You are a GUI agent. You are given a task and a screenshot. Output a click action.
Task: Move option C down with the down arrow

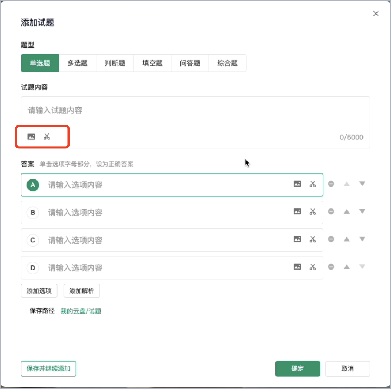tap(362, 239)
